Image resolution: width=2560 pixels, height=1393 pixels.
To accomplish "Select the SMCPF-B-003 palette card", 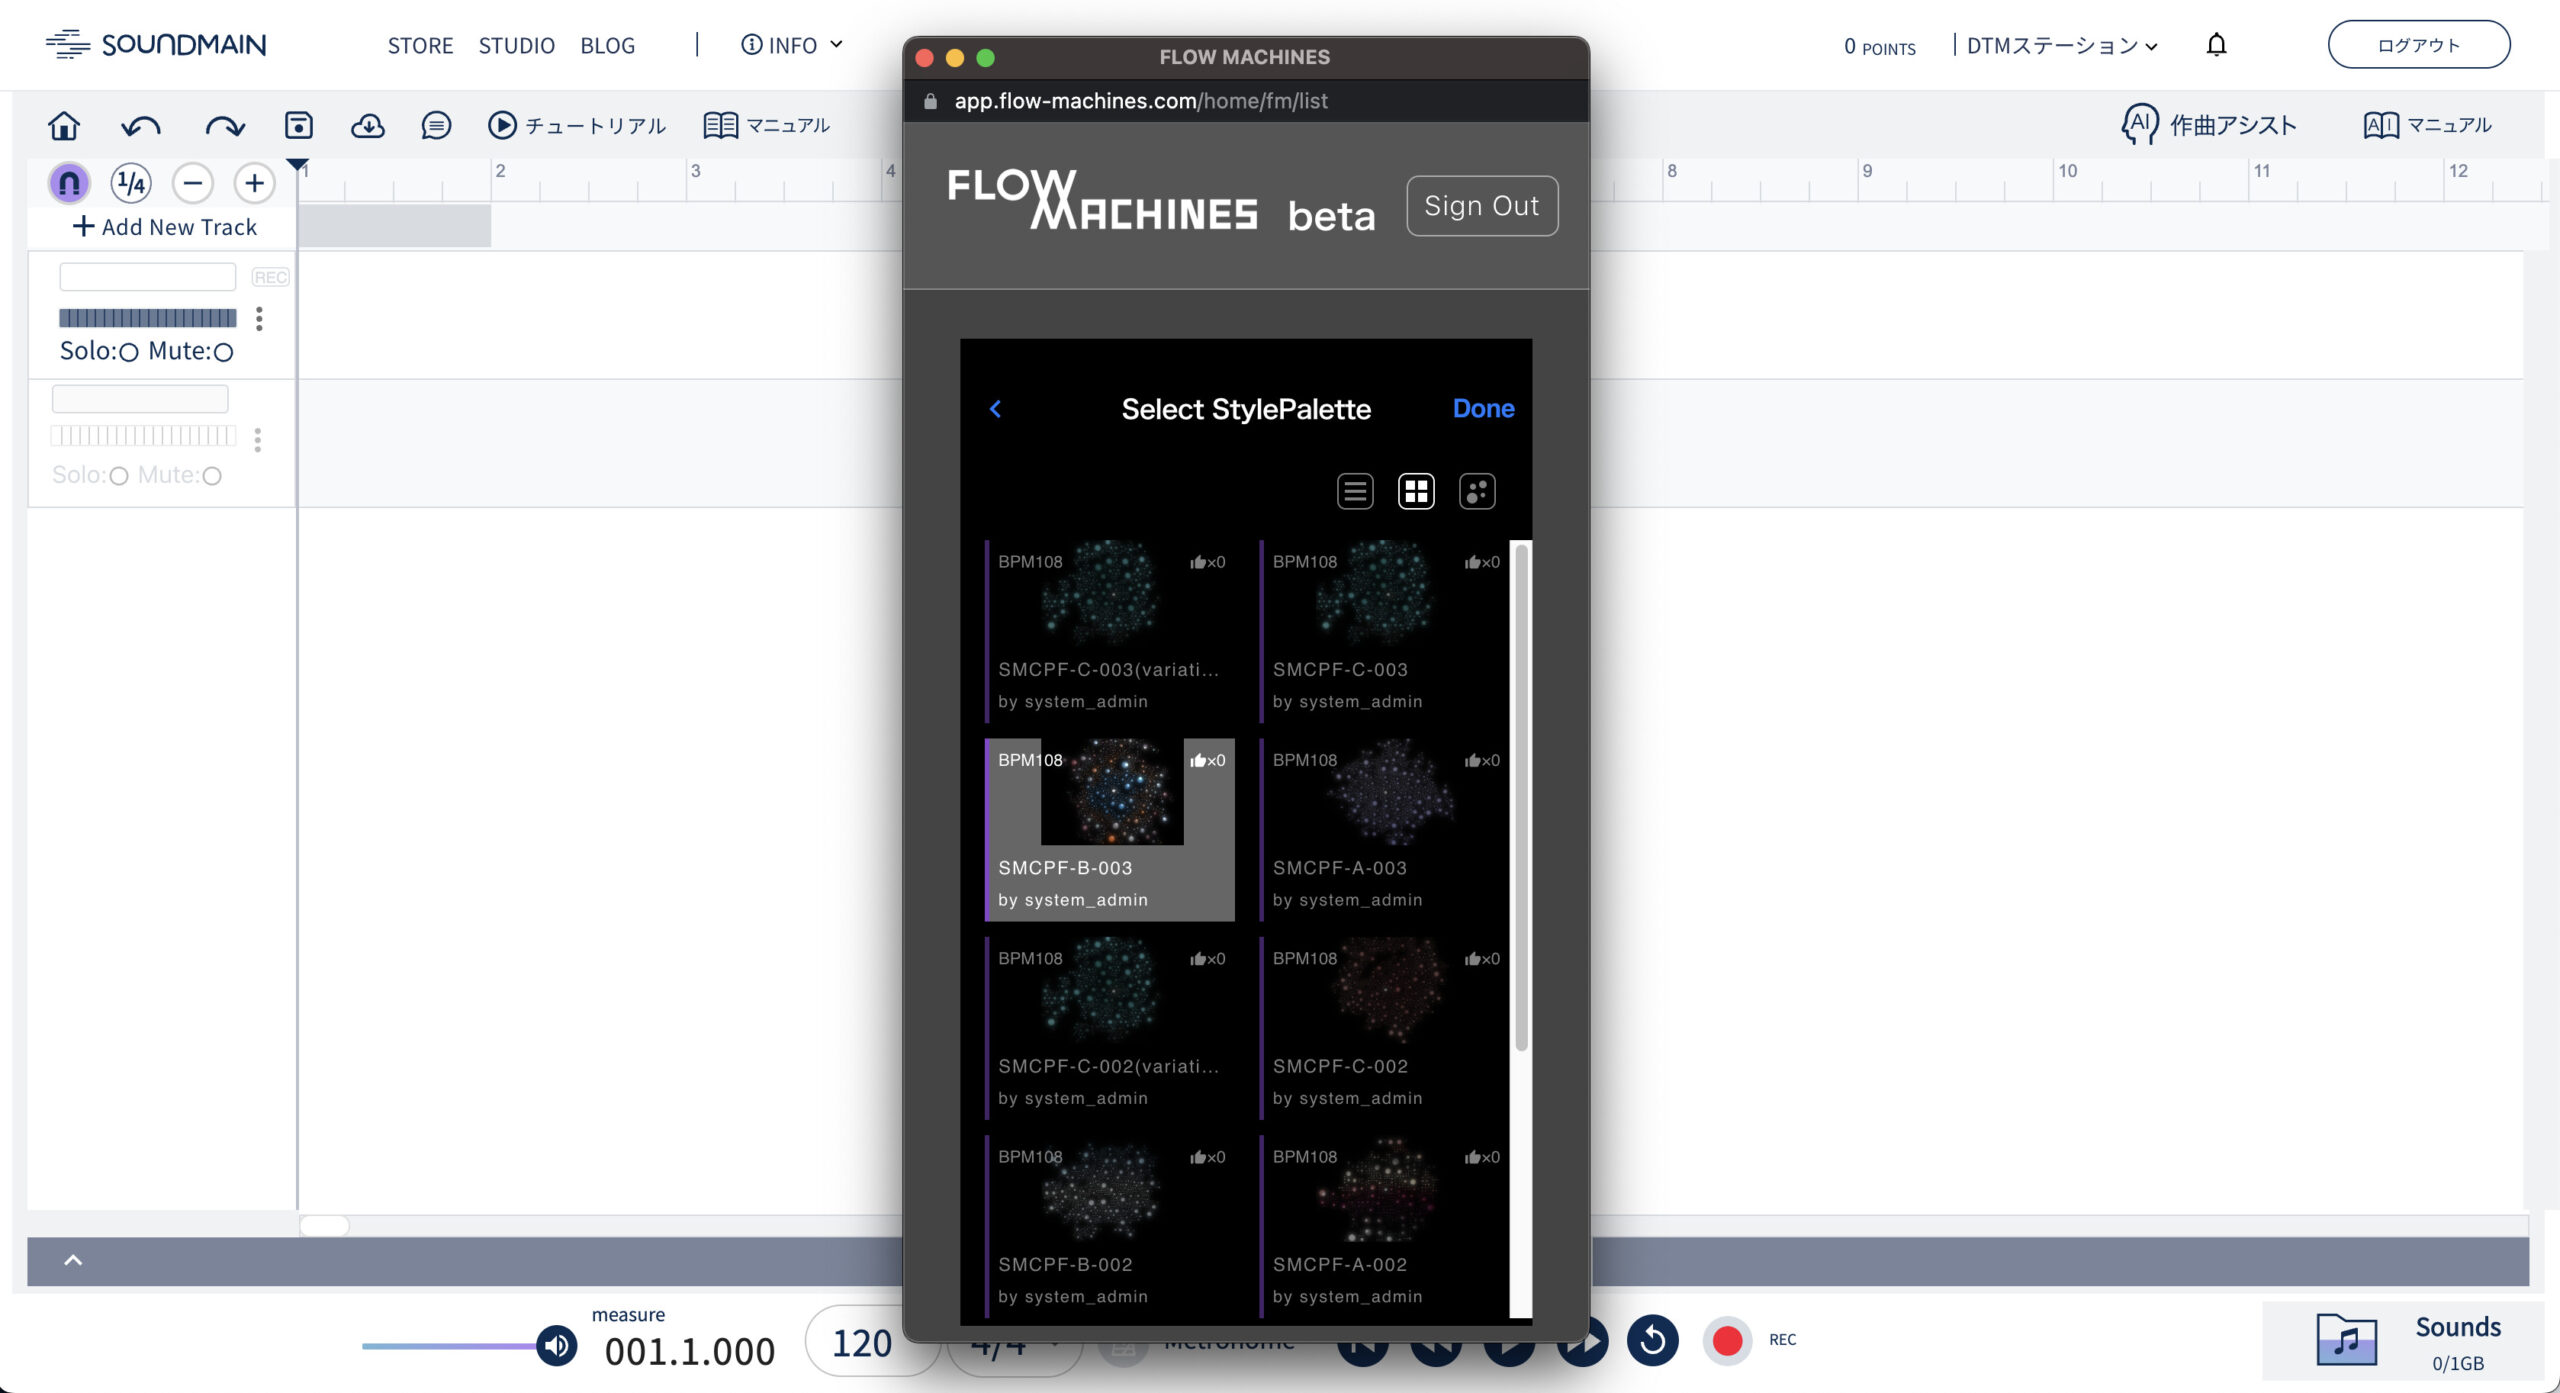I will click(x=1110, y=829).
